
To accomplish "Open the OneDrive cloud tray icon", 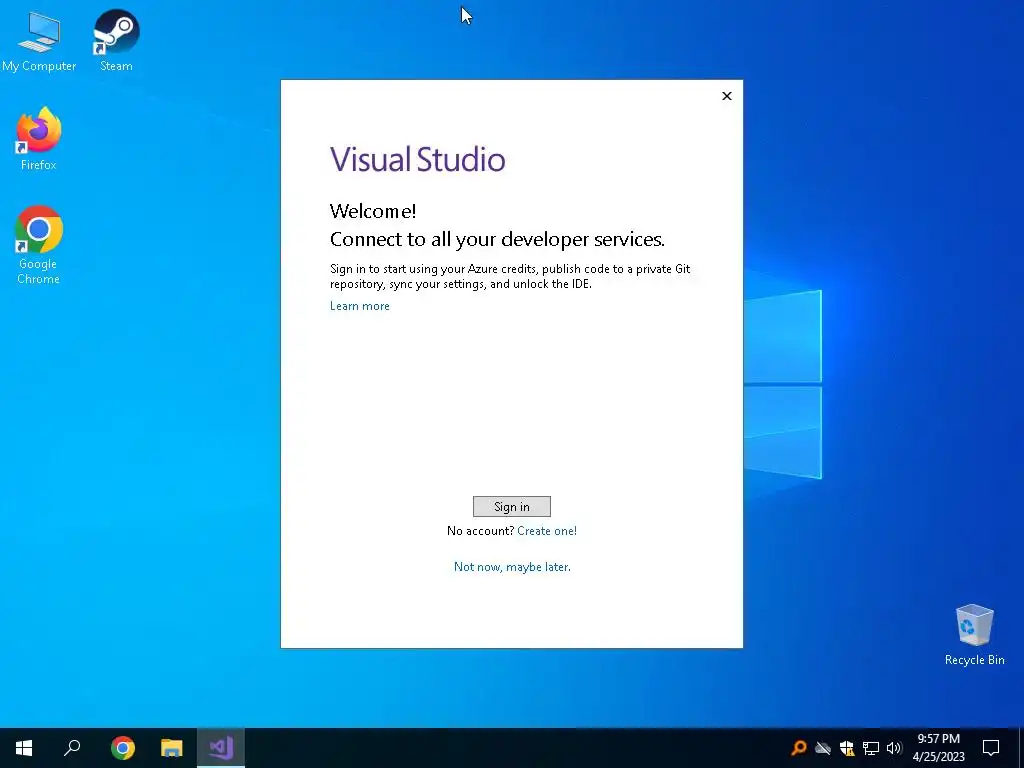I will [x=823, y=748].
